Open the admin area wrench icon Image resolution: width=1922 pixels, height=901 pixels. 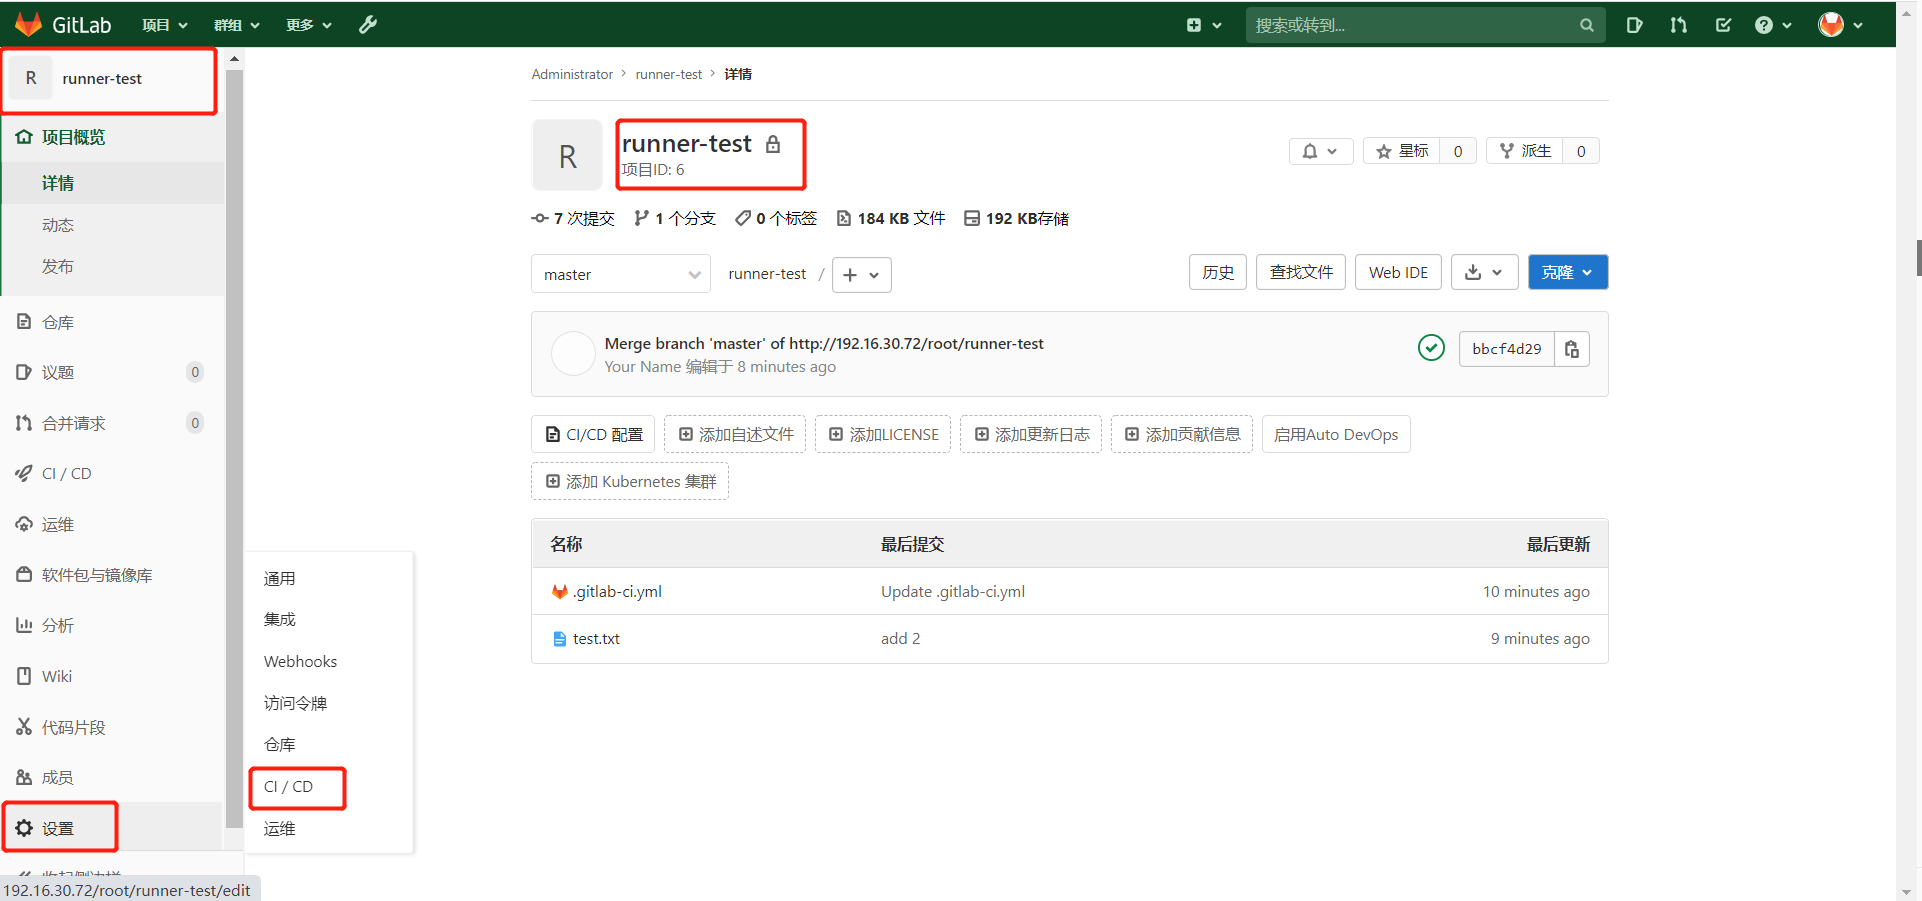[x=368, y=25]
